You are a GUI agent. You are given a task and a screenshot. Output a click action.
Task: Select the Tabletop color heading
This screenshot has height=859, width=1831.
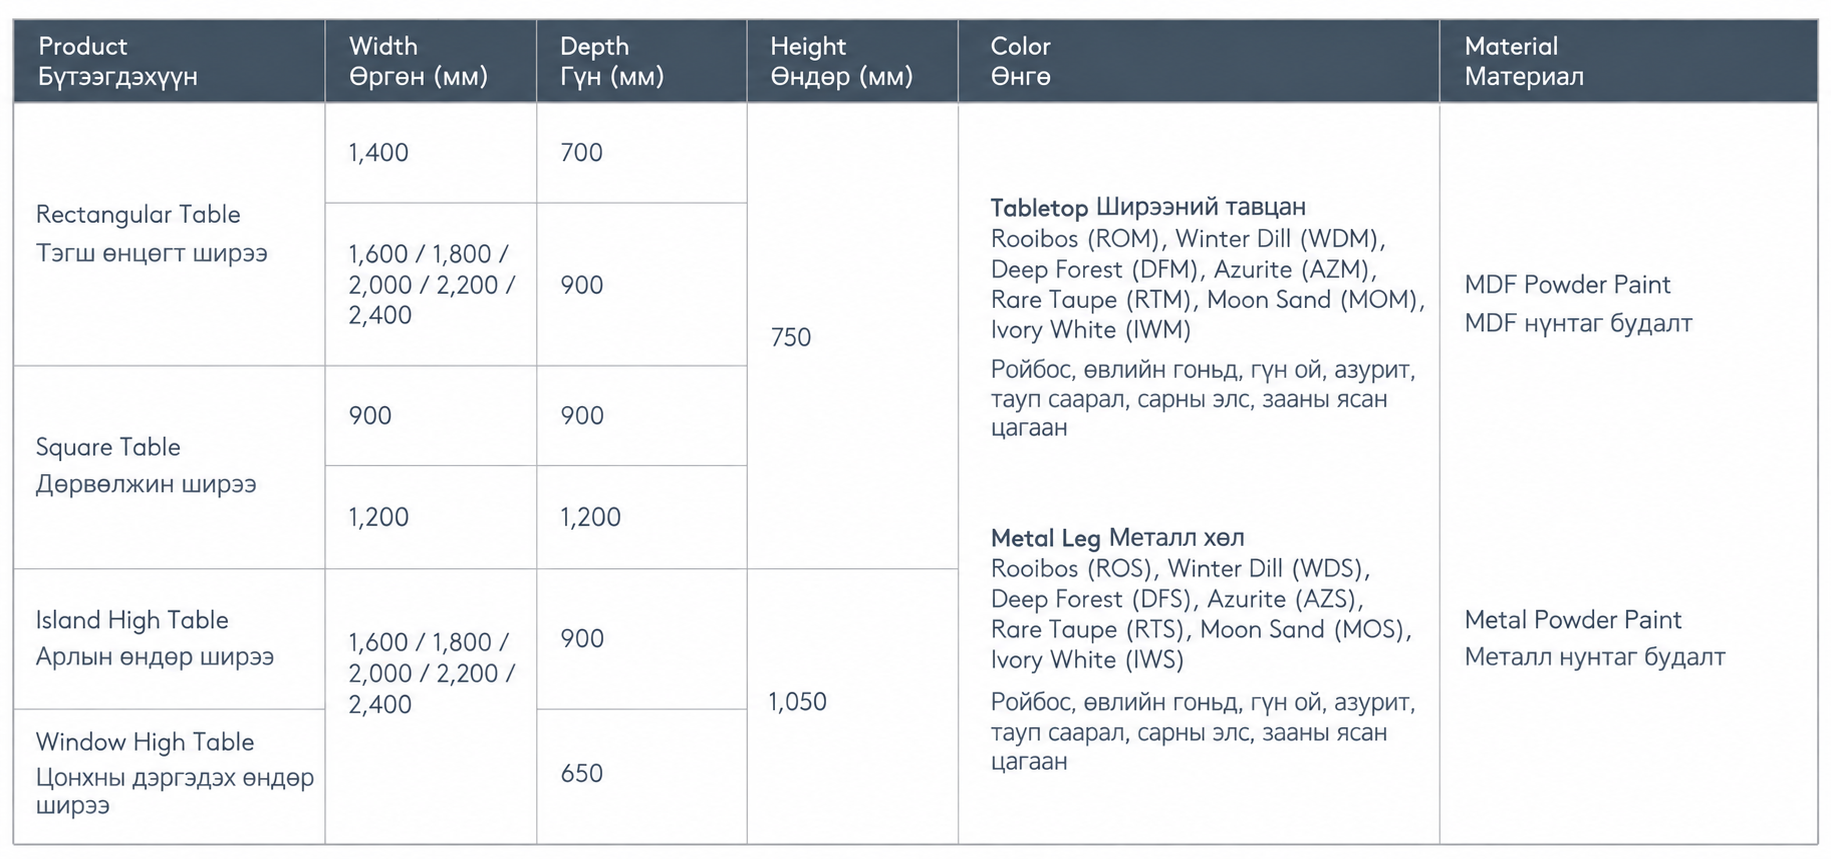click(1148, 207)
